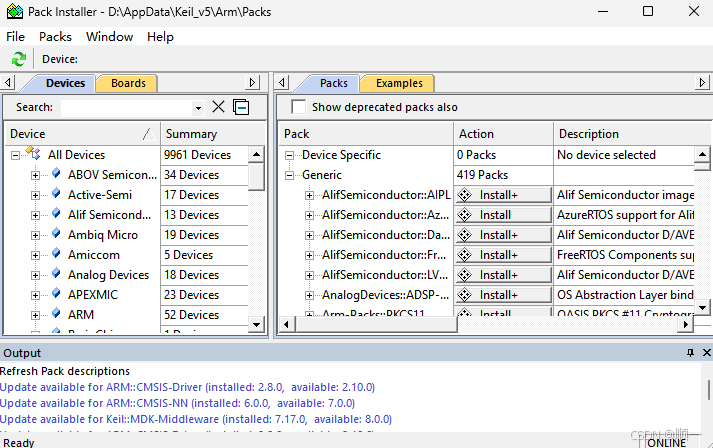
Task: Click the blue vendor icon for APEXMIC
Action: [56, 293]
